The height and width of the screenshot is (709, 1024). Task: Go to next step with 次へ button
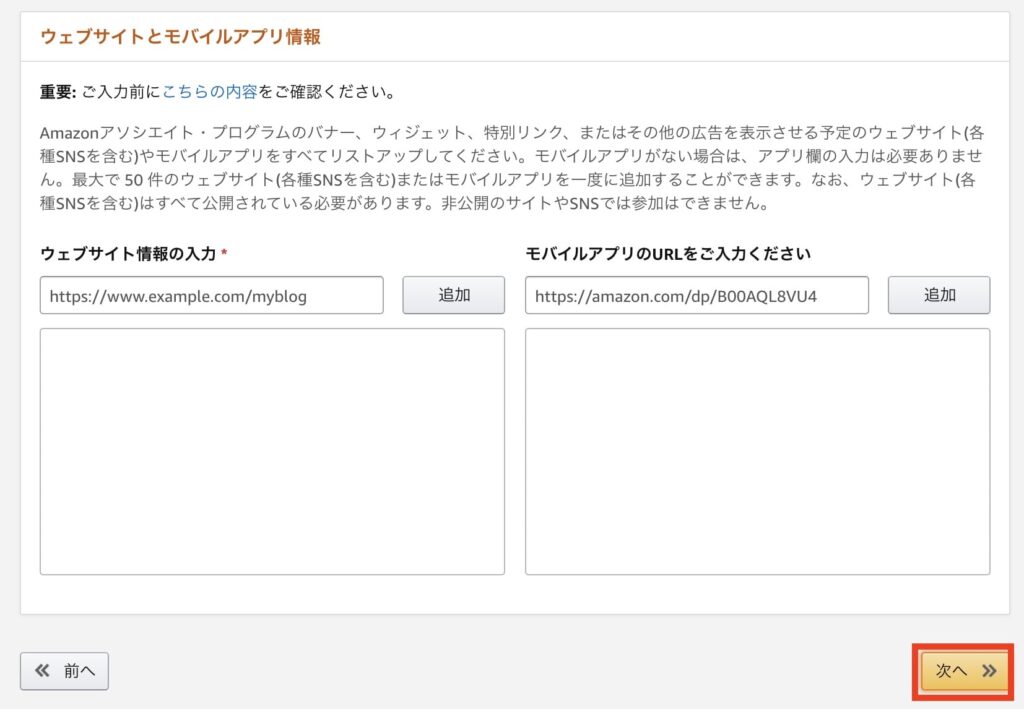pyautogui.click(x=964, y=670)
